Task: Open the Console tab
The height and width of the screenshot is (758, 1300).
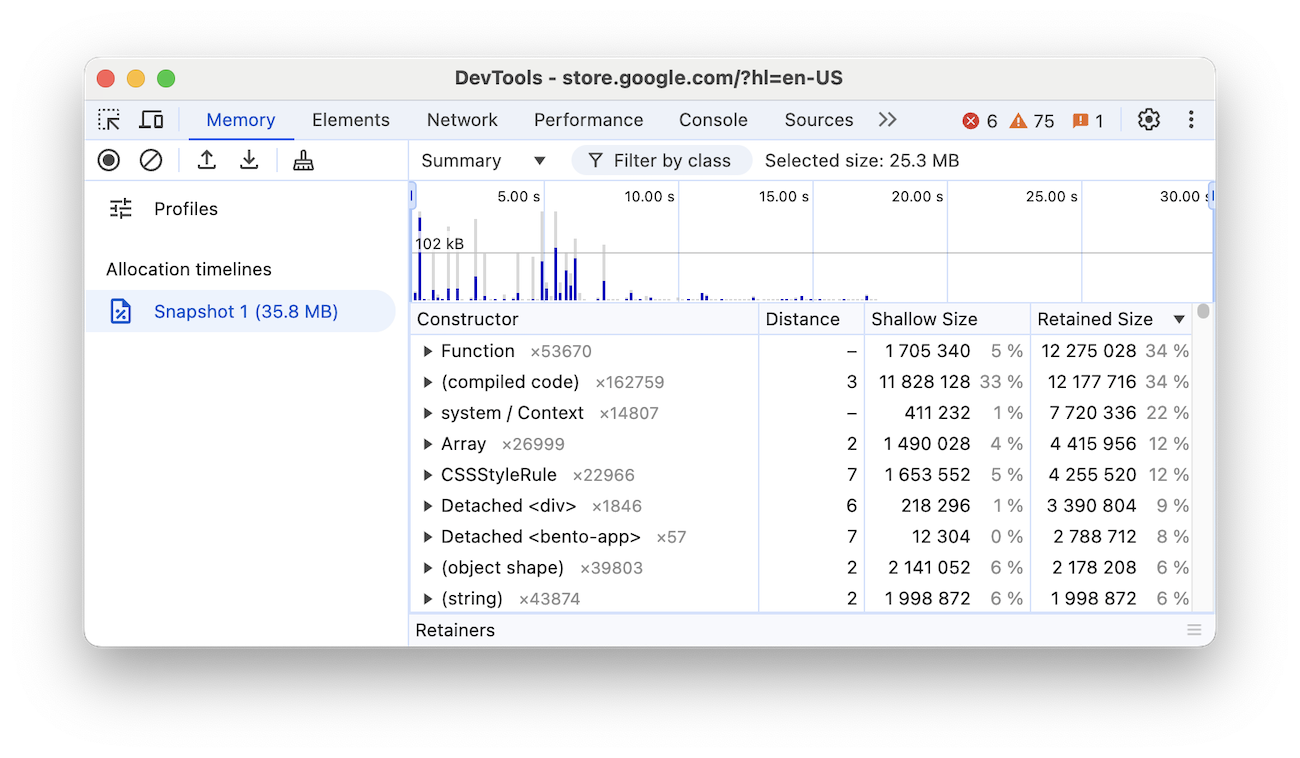Action: coord(712,119)
